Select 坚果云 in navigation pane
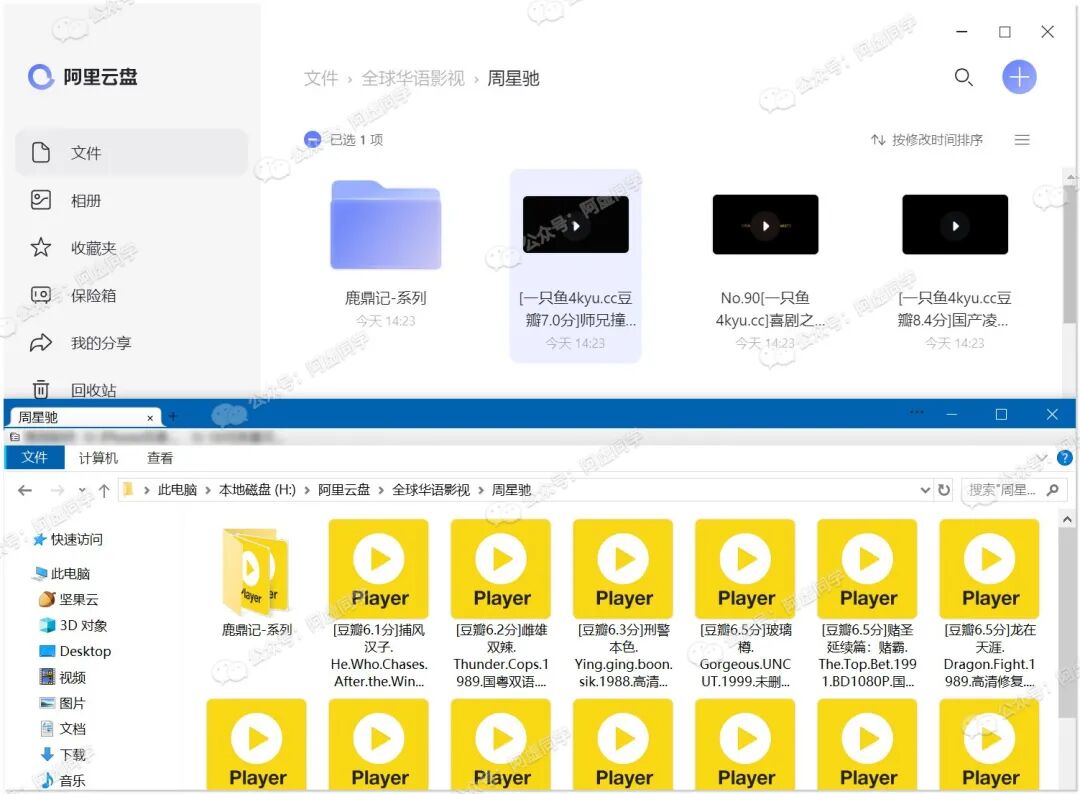 tap(69, 599)
